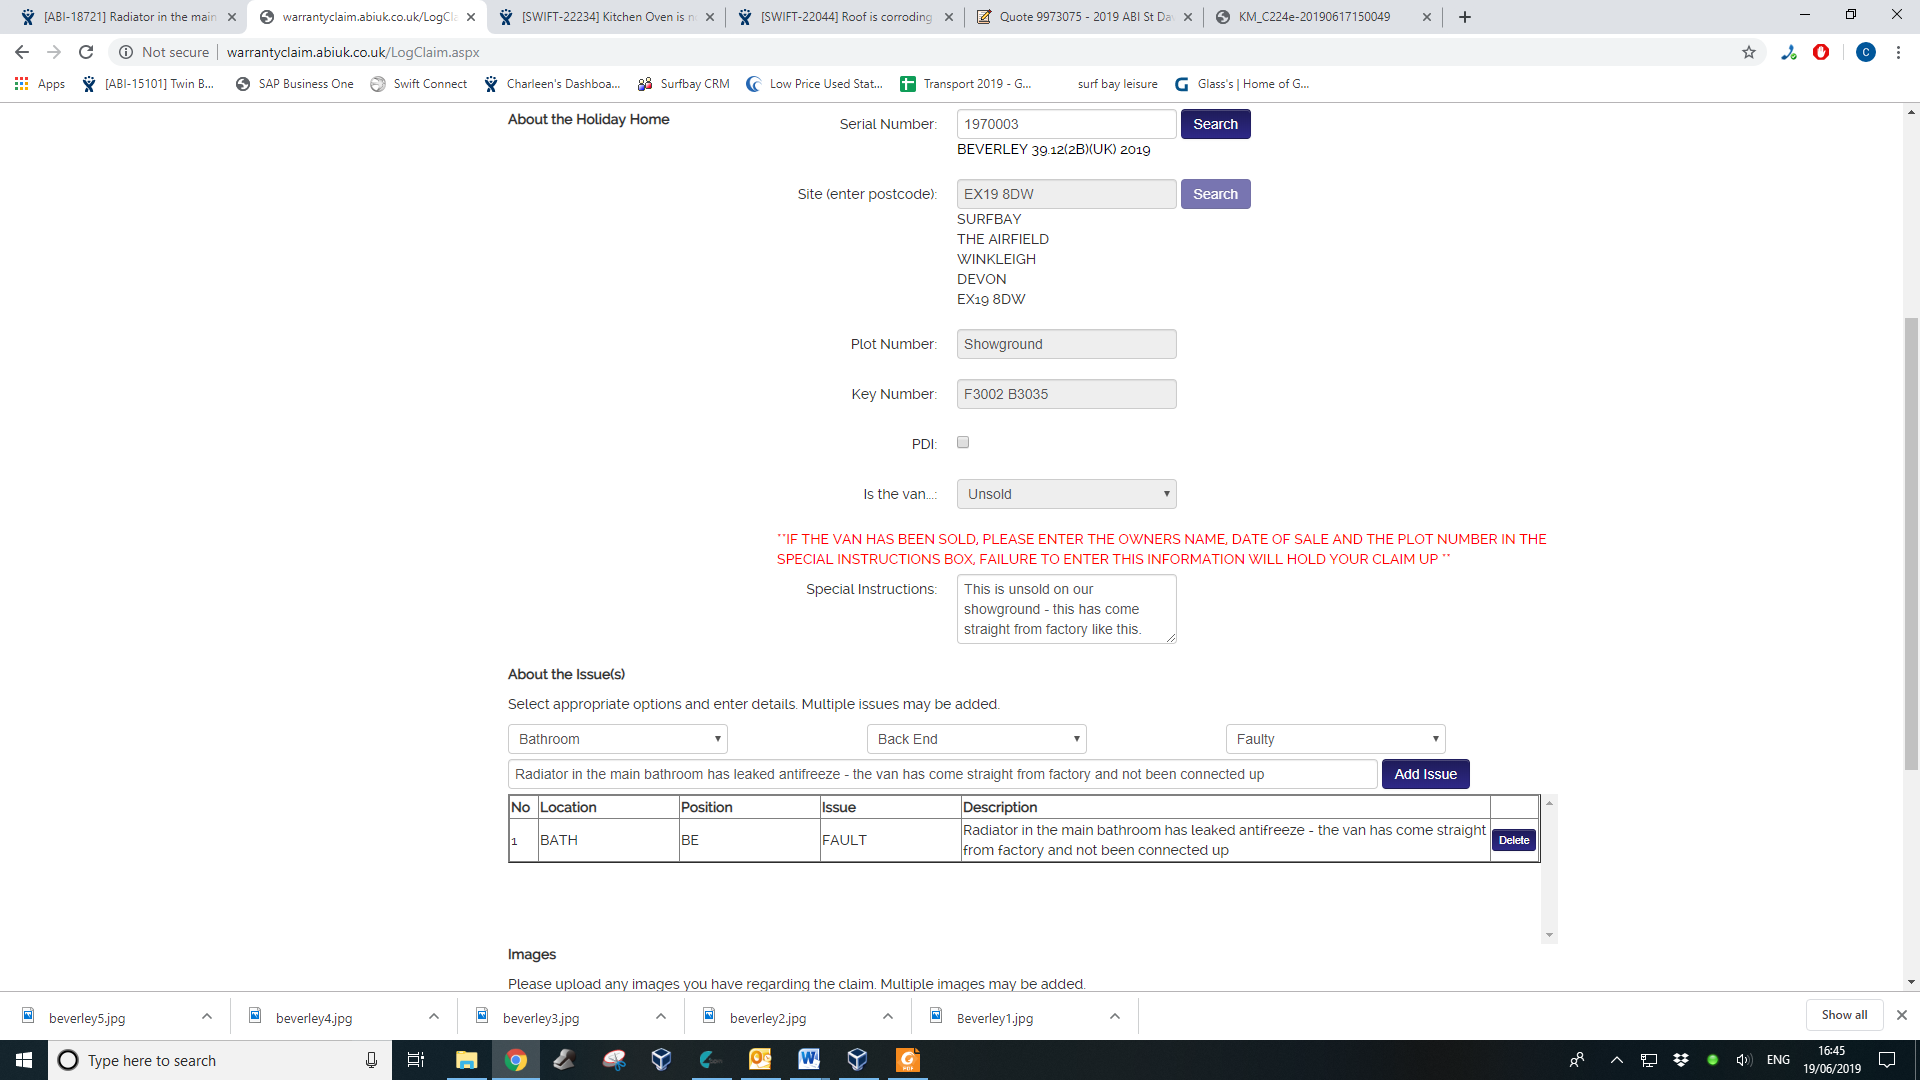This screenshot has height=1080, width=1920.
Task: Click the taskbar microphone search icon
Action: pyautogui.click(x=371, y=1060)
